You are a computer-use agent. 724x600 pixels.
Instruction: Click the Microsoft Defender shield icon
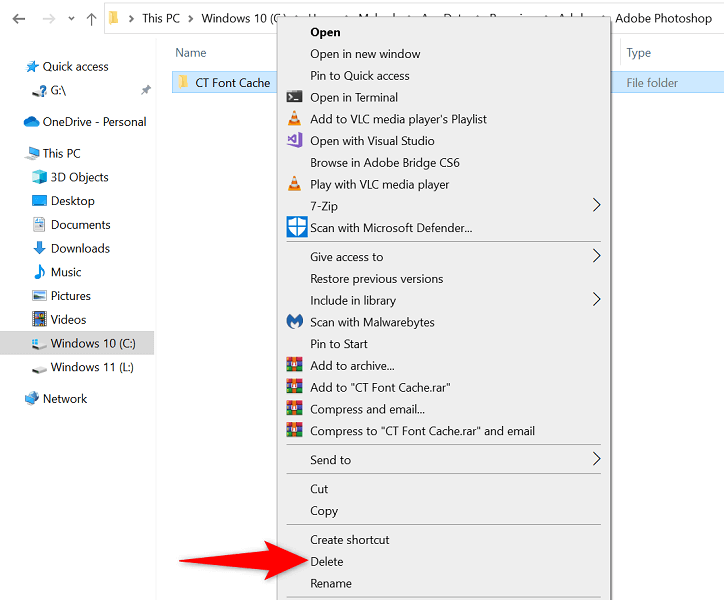pyautogui.click(x=294, y=227)
